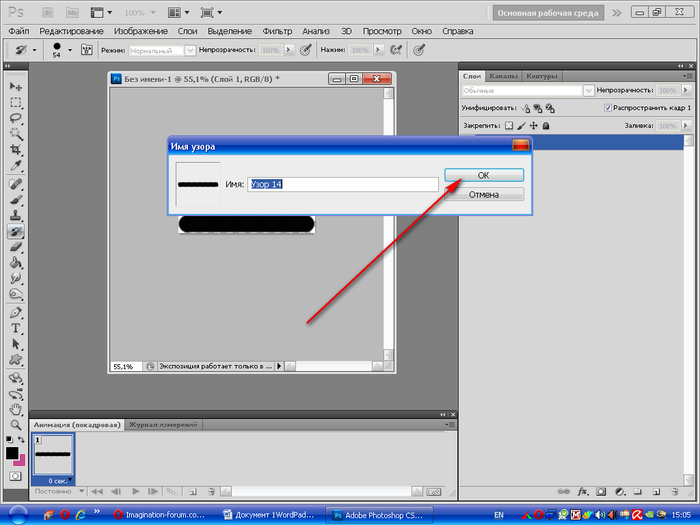Screen dimensions: 700x525
Task: Select the Type (T) tool
Action: [x=16, y=328]
